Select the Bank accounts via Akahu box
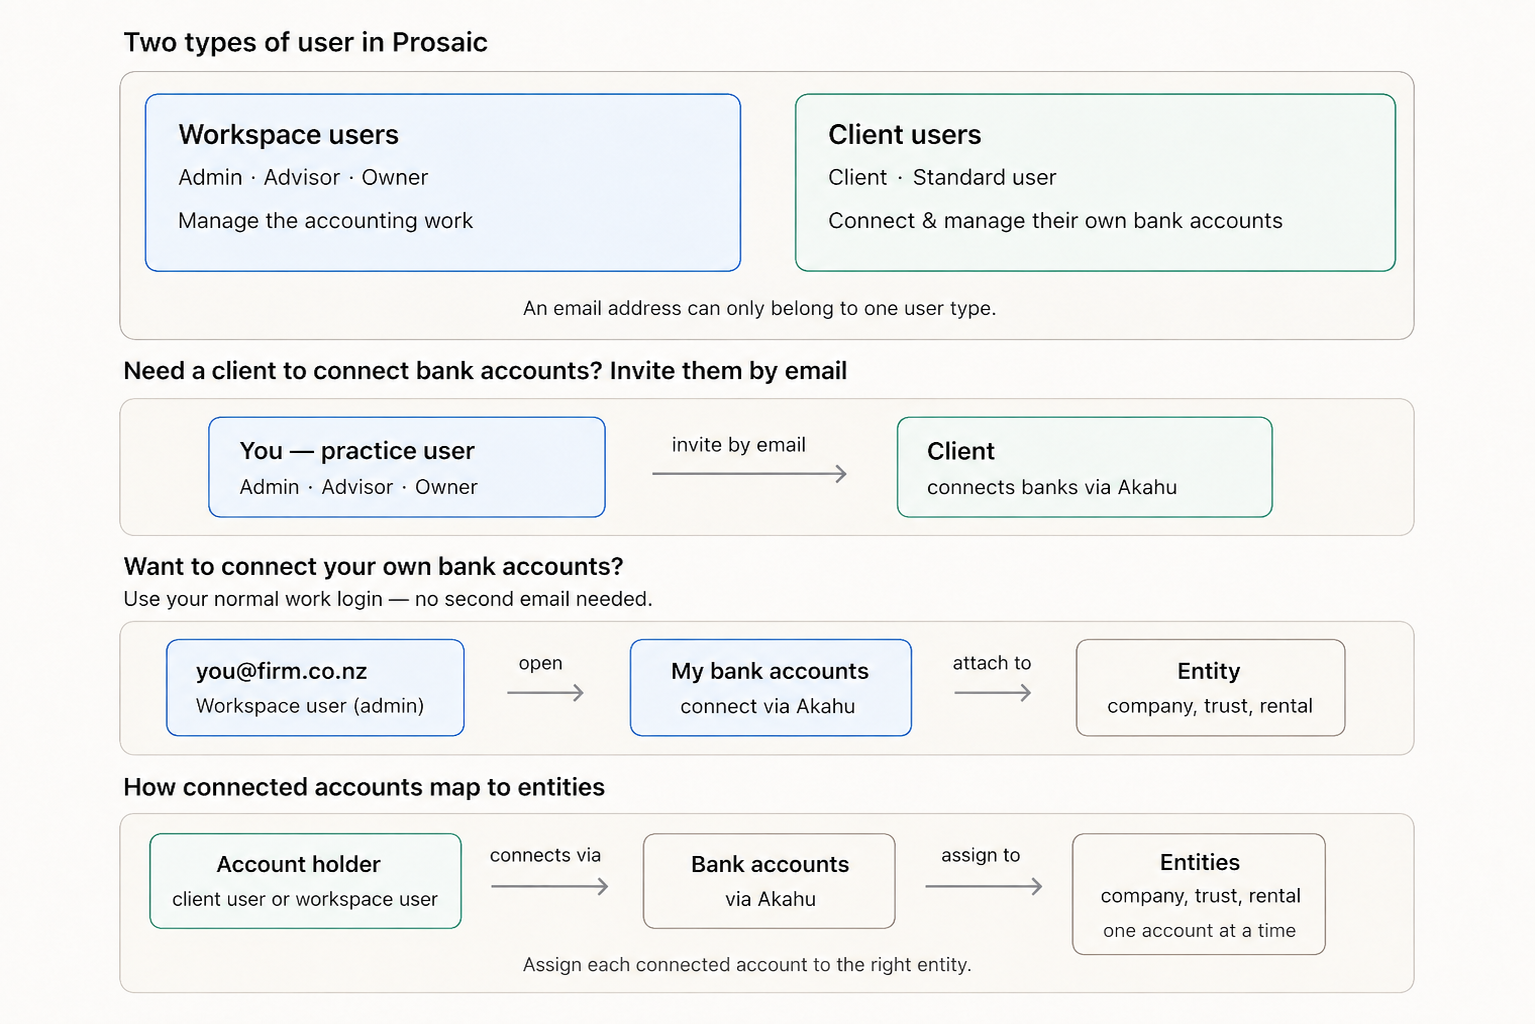Image resolution: width=1535 pixels, height=1024 pixels. [x=769, y=881]
